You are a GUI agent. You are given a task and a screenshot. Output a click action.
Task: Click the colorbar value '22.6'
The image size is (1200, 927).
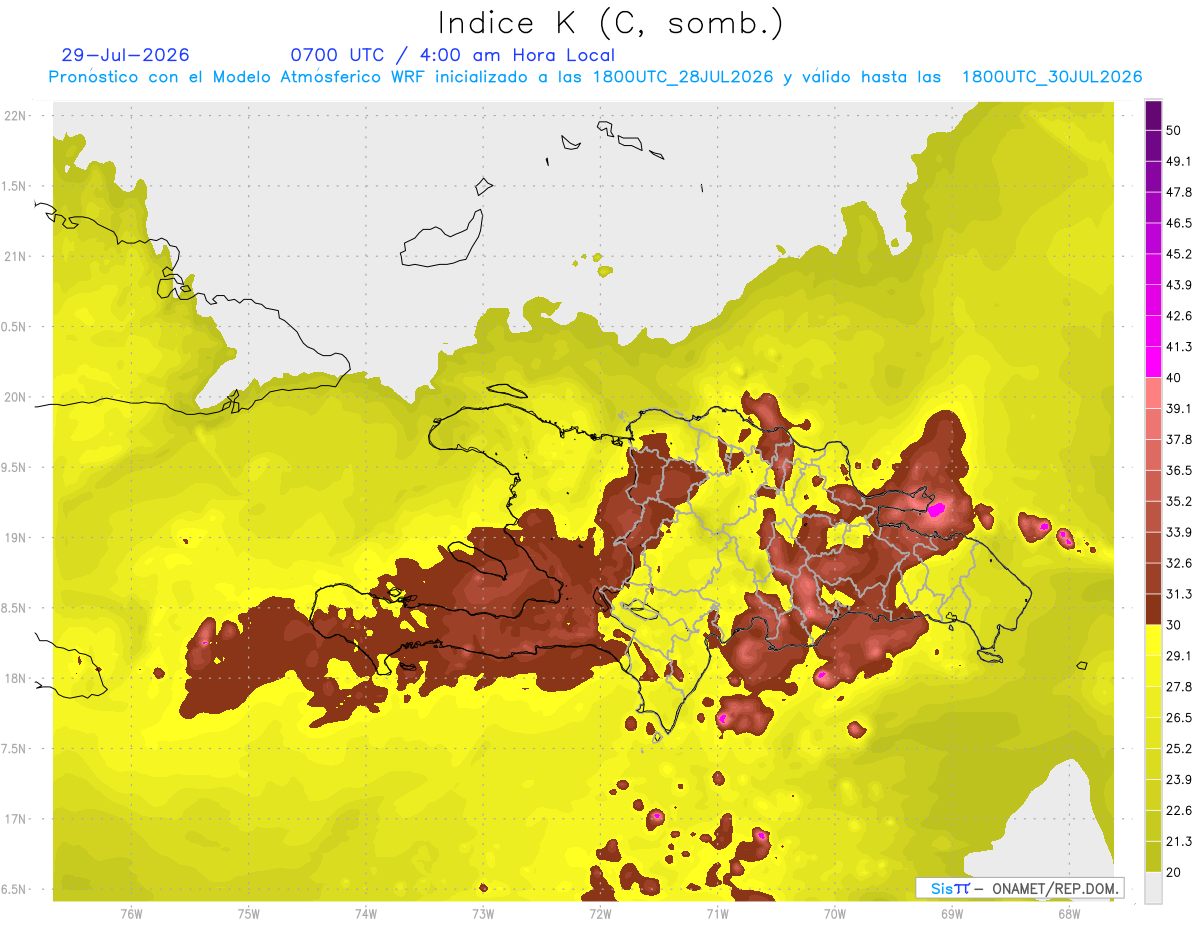[1178, 810]
